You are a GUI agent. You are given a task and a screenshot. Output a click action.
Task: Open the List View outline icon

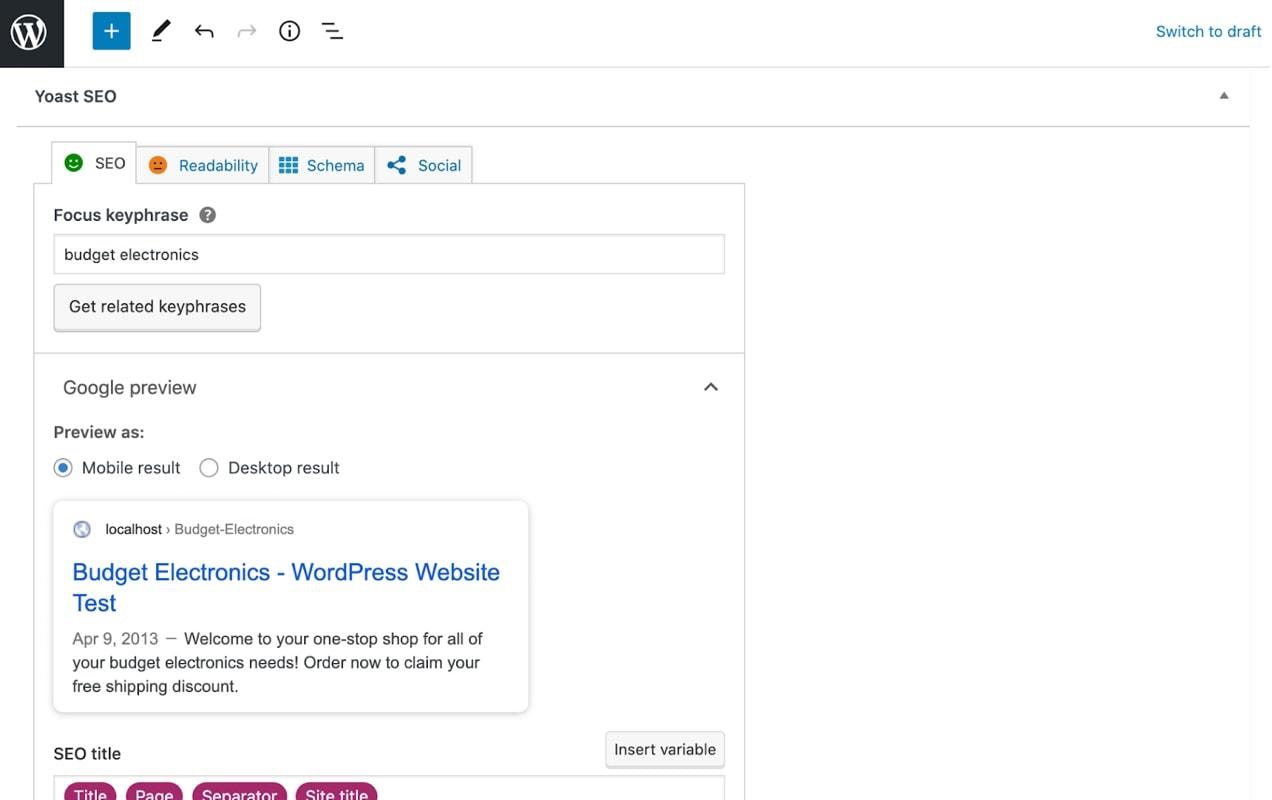tap(332, 31)
